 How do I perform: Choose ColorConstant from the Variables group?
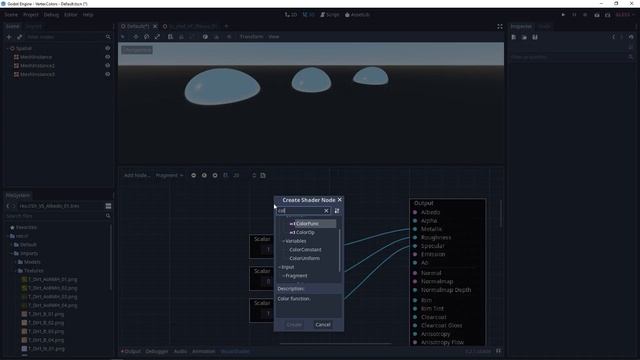point(305,250)
